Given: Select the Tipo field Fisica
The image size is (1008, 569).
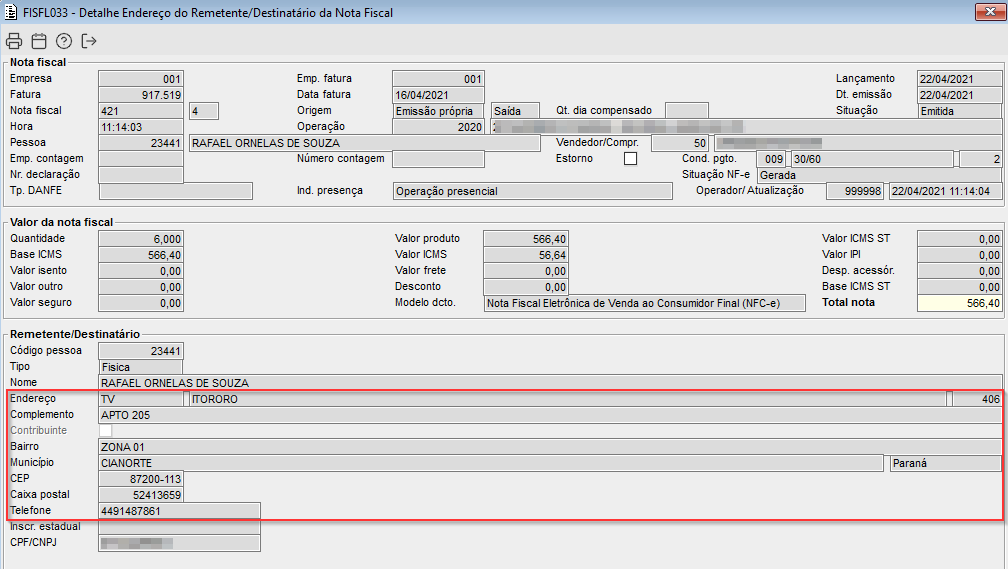Looking at the screenshot, I should 141,367.
